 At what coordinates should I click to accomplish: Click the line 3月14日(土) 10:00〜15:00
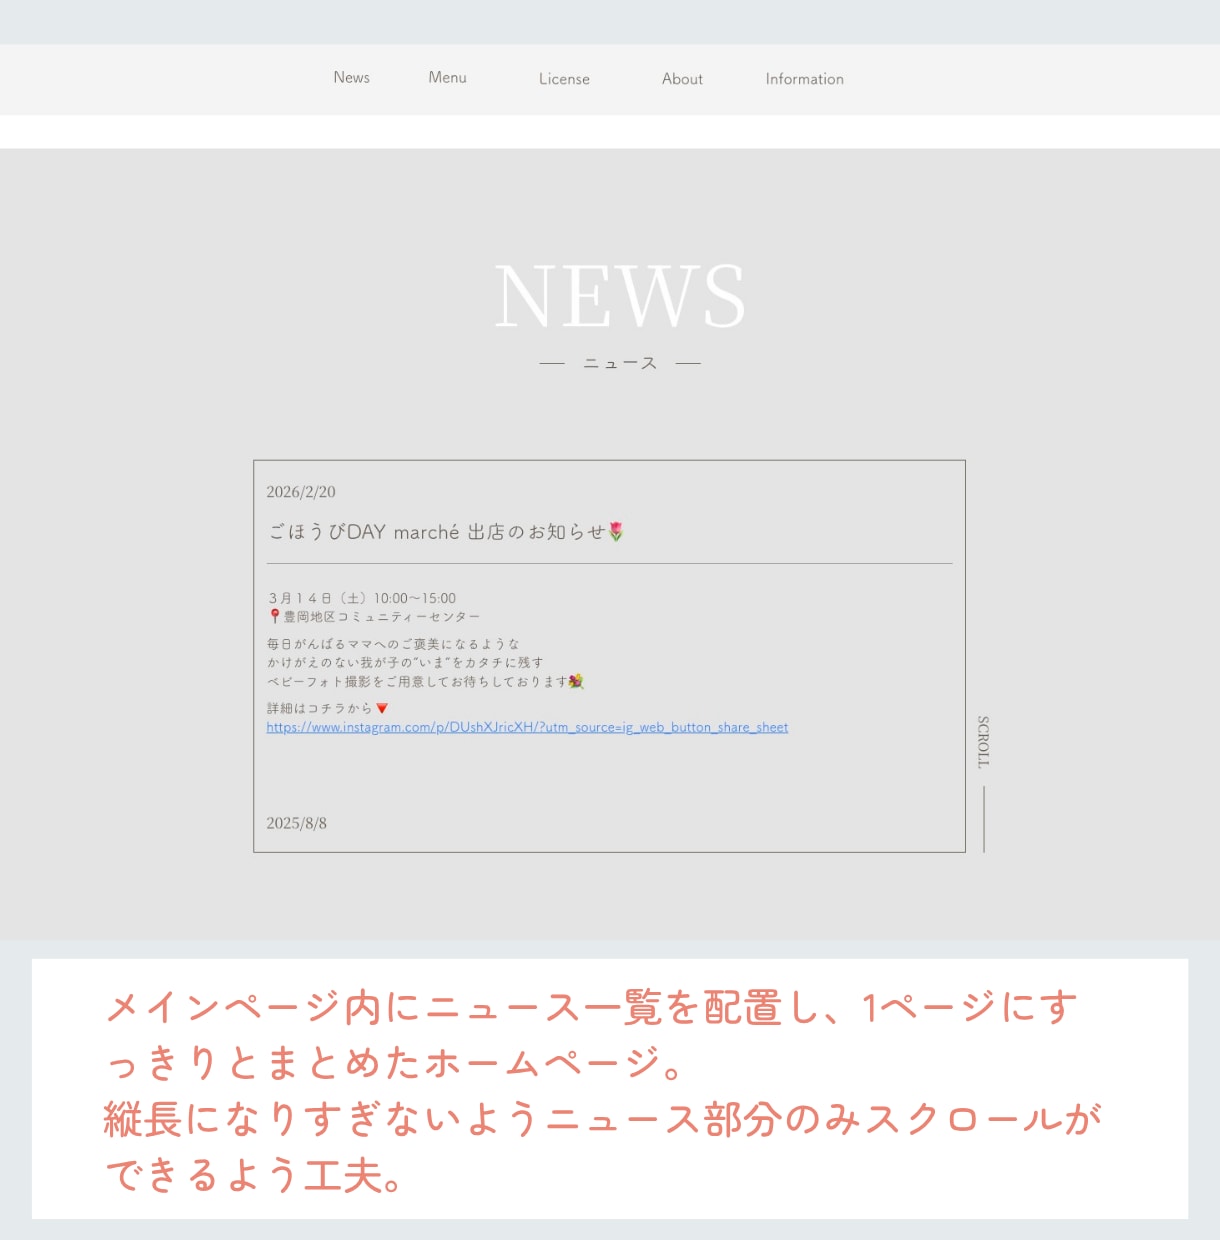coord(362,598)
